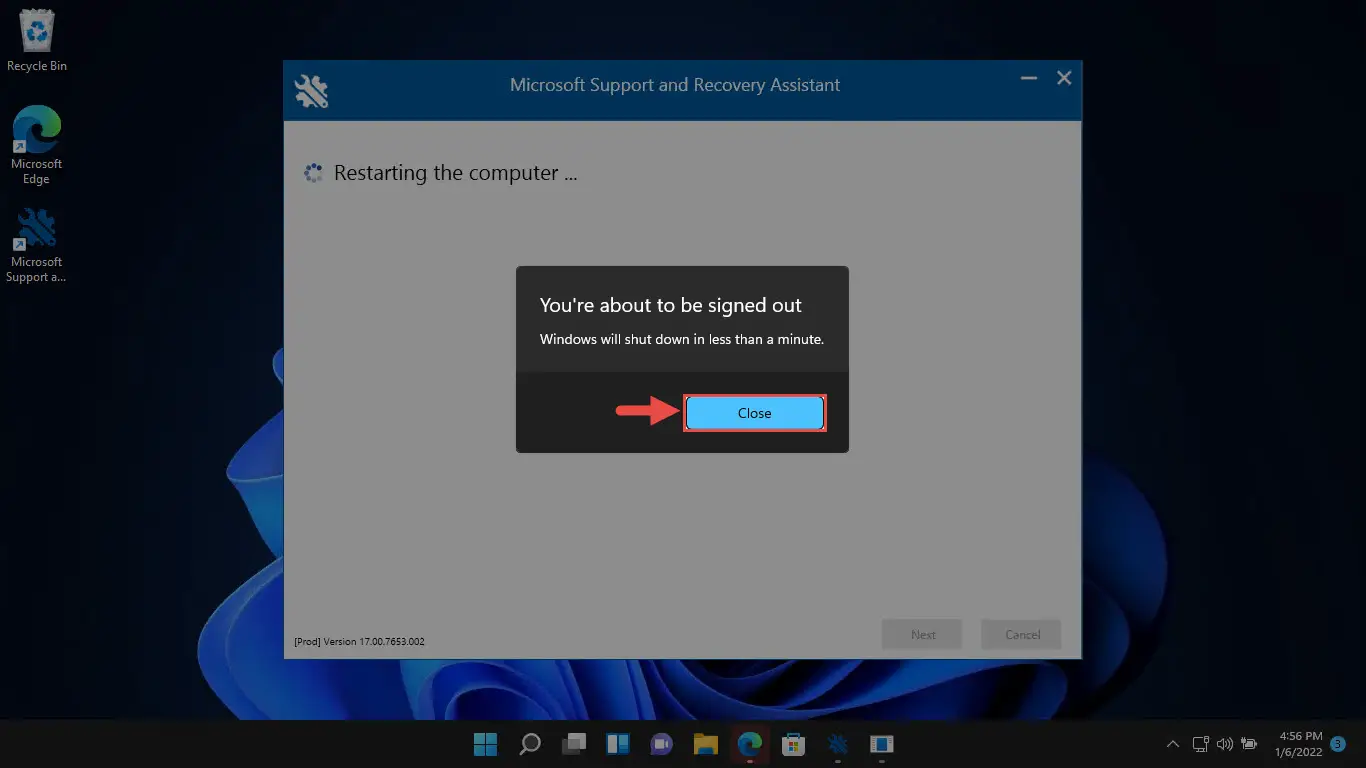The height and width of the screenshot is (768, 1366).
Task: Open the Recycle Bin desktop icon
Action: [37, 41]
